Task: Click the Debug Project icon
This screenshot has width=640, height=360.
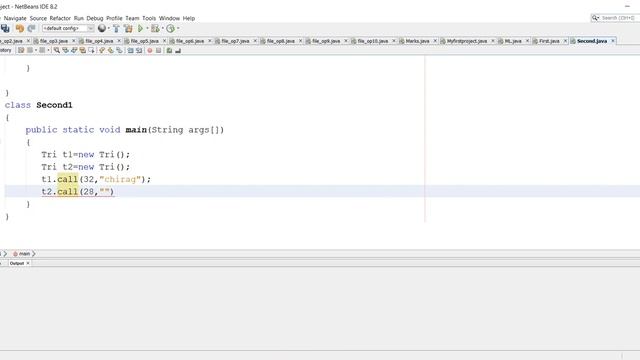Action: (x=155, y=29)
